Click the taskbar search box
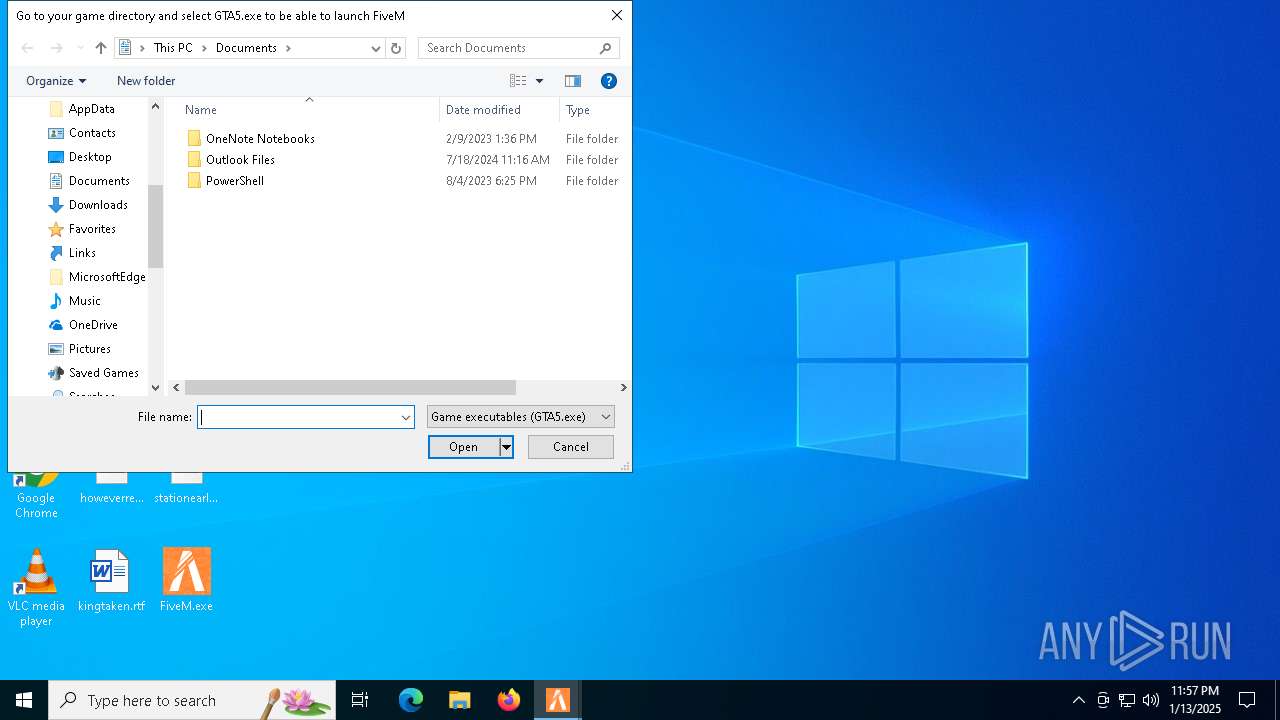This screenshot has height=720, width=1280. point(192,700)
